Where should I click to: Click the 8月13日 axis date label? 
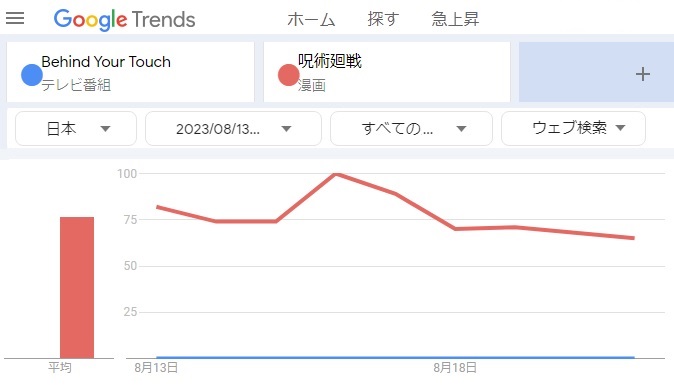[x=156, y=368]
